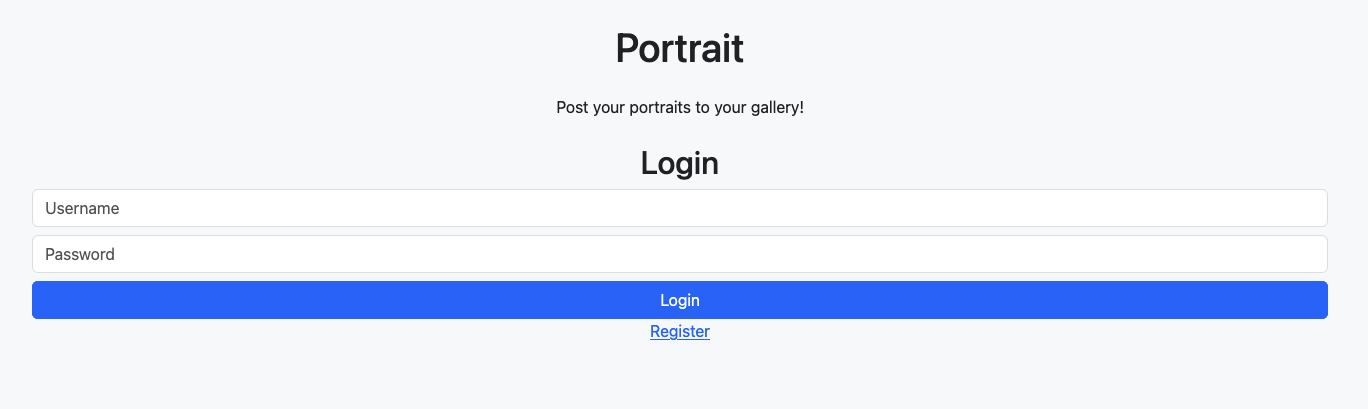Place cursor in the Username box
1368x409 pixels.
680,208
